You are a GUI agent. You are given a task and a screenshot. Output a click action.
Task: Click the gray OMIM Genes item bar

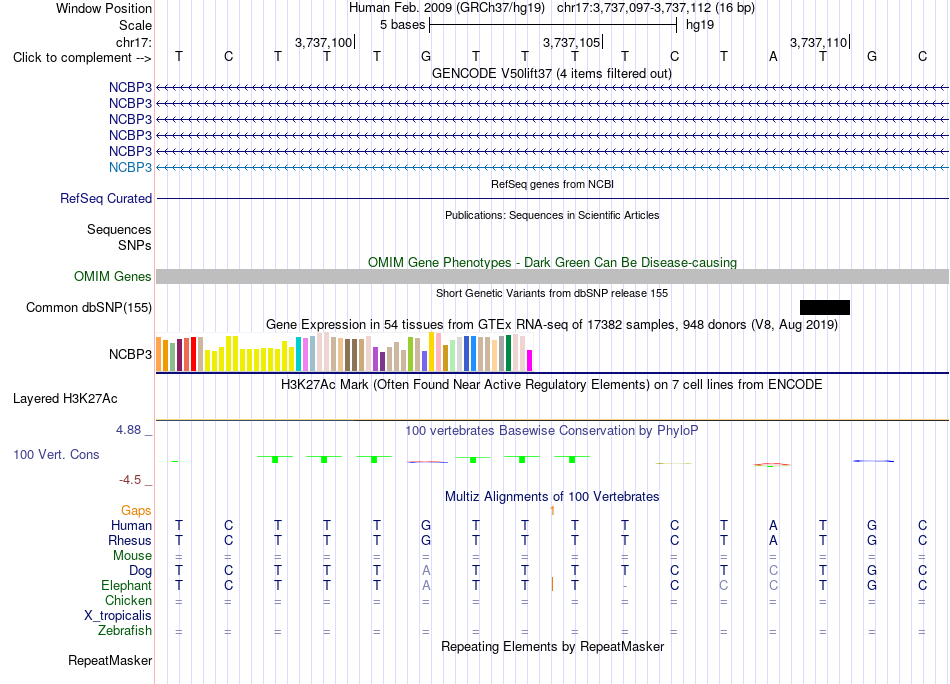[x=552, y=277]
